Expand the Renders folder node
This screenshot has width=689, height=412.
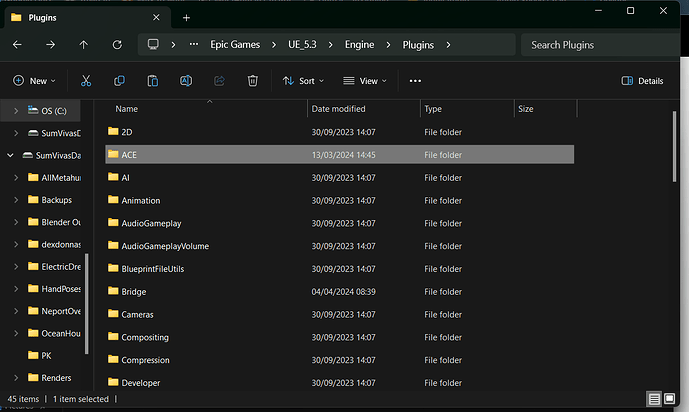(16, 378)
